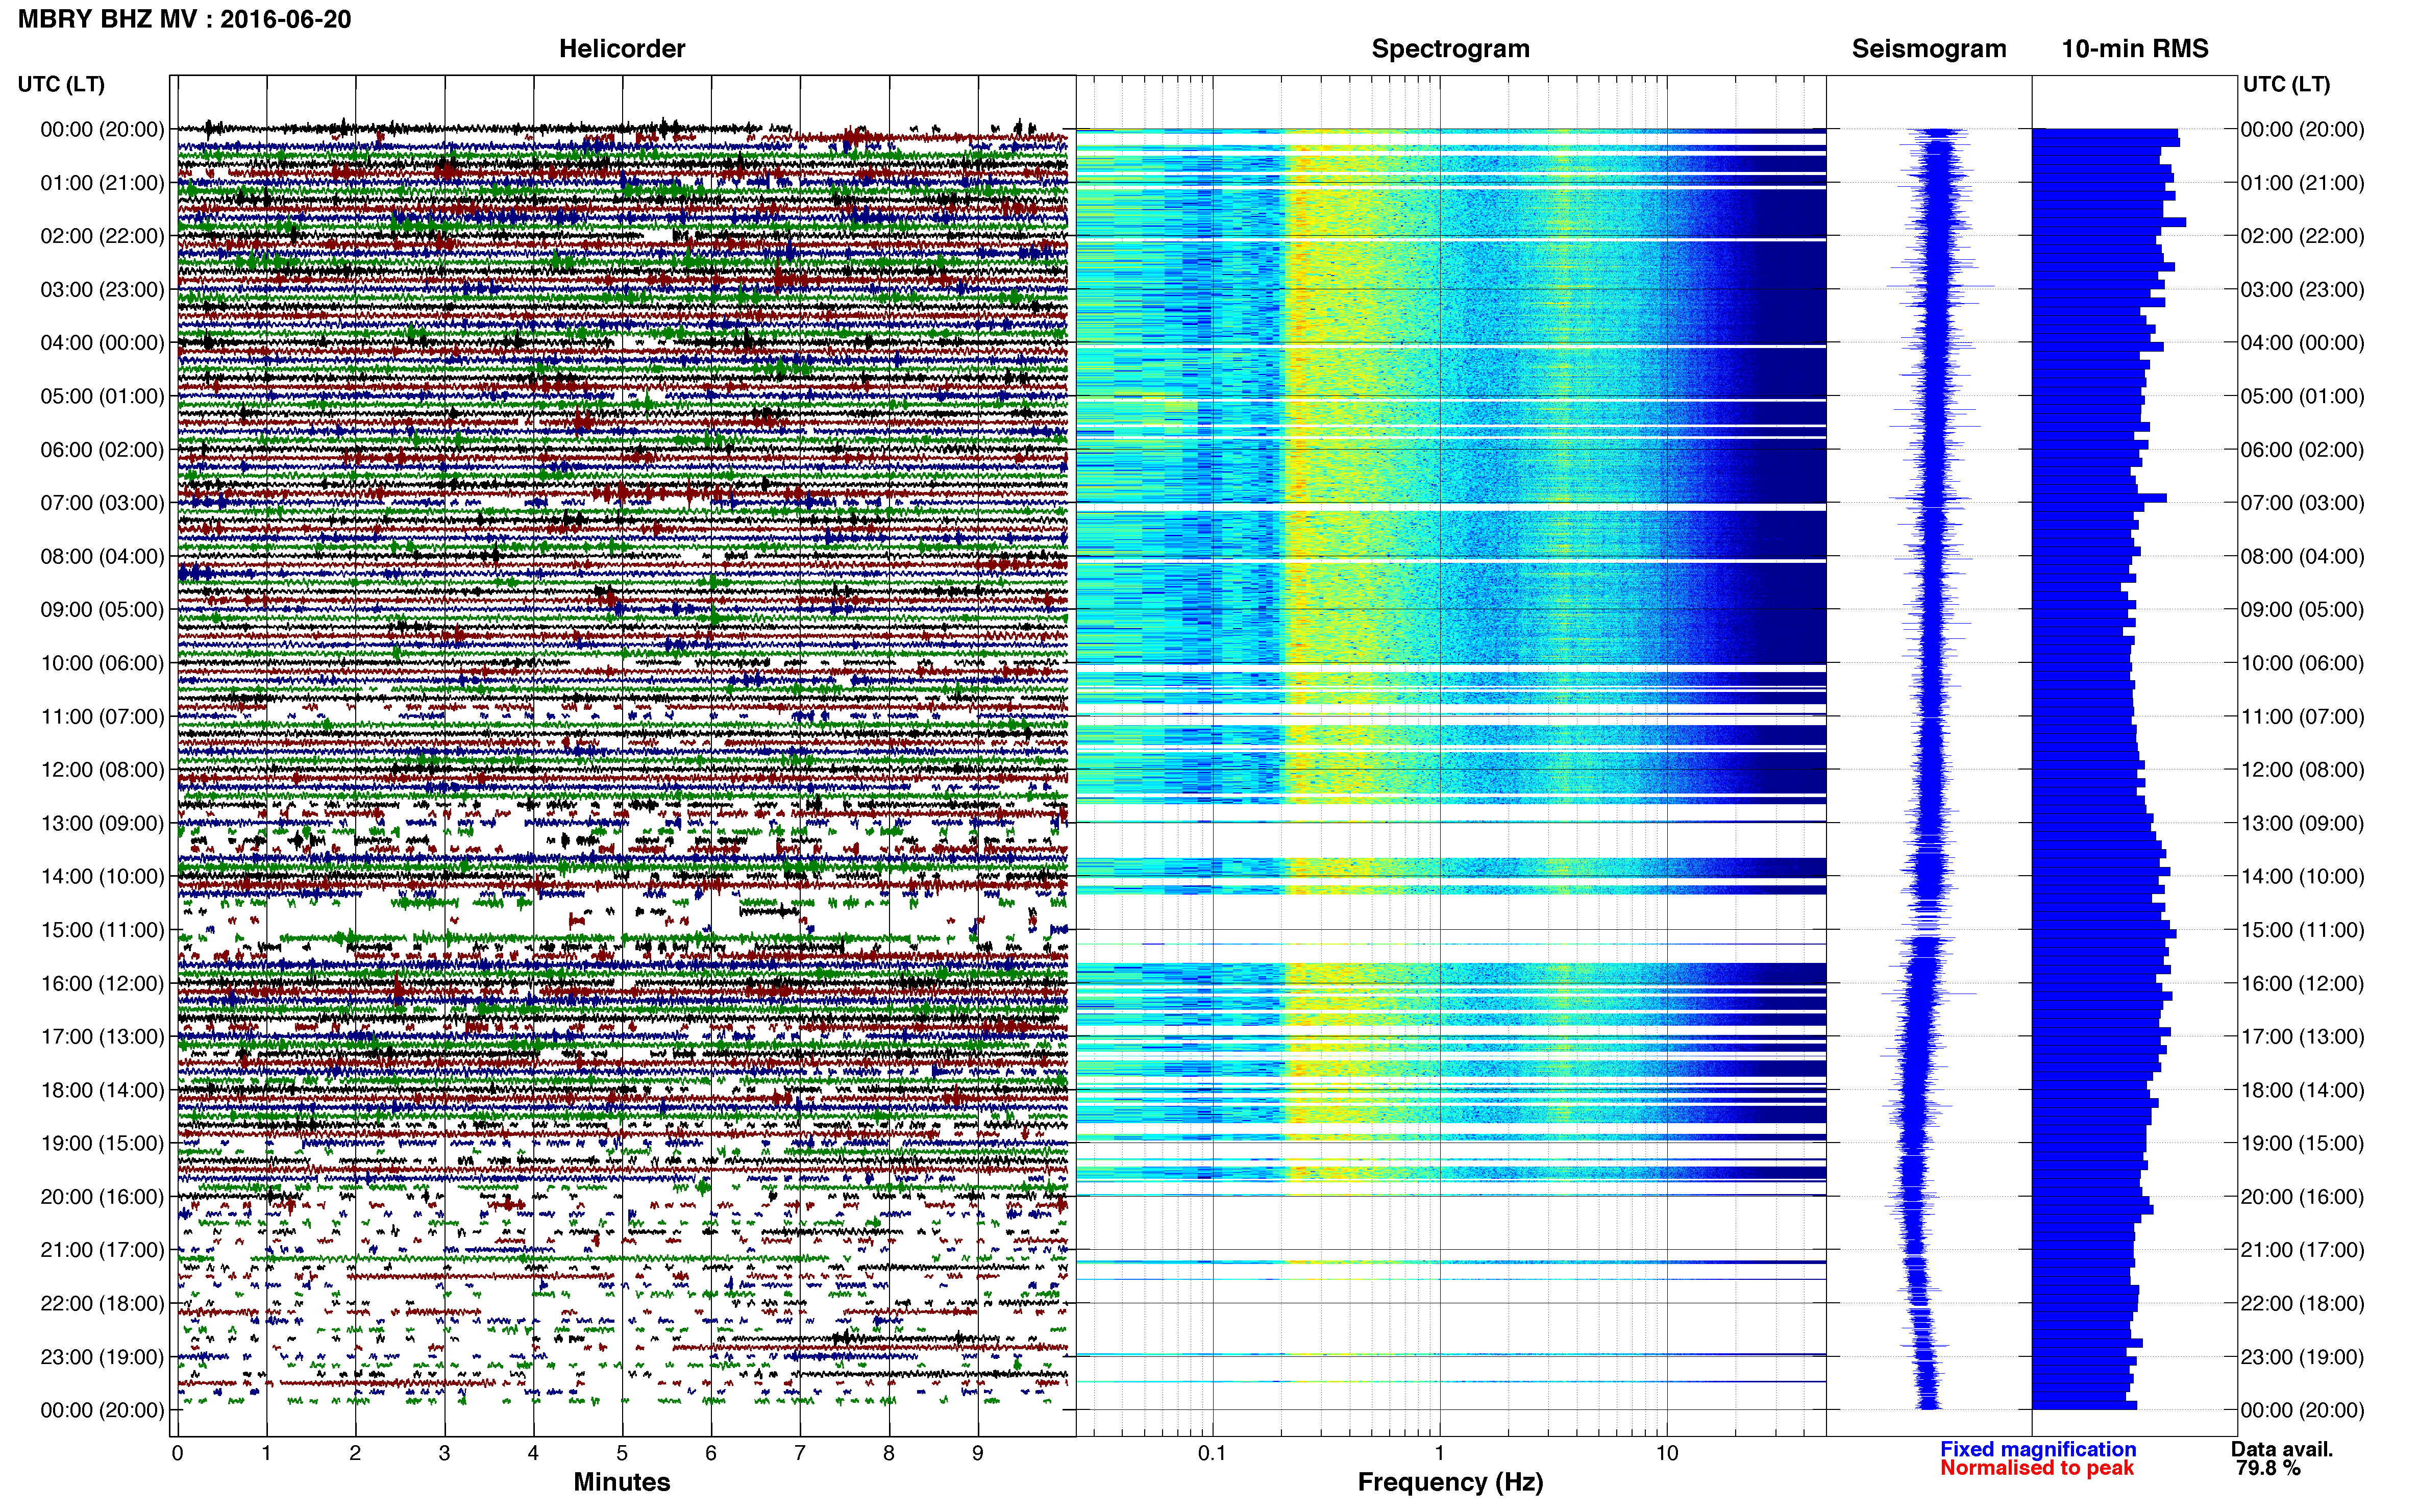Click minute tick 5 under the helicorder
The image size is (2419, 1512).
point(622,1453)
